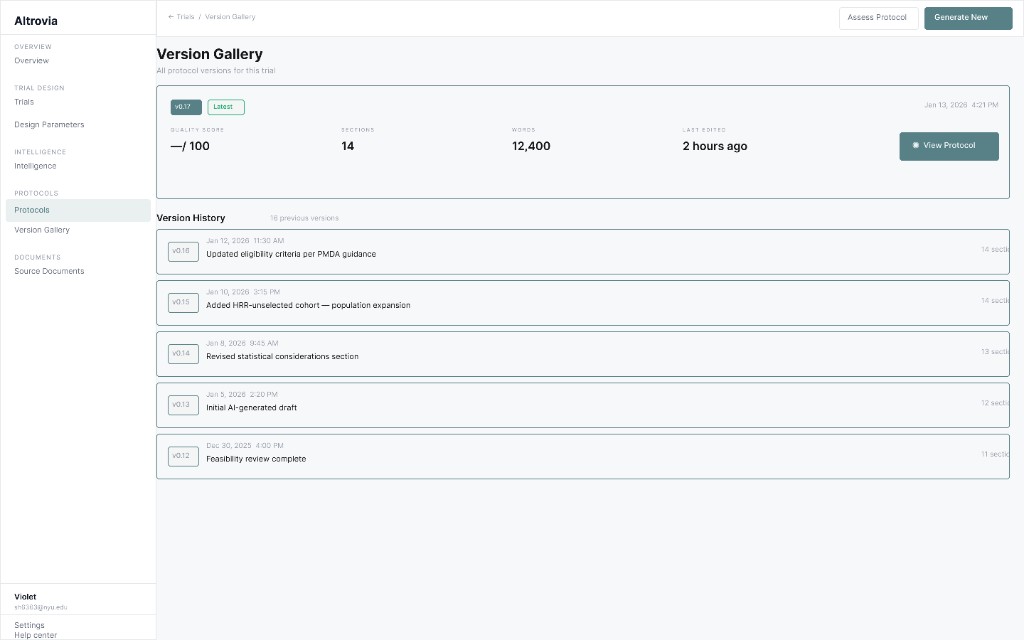Click the Generate New button

[967, 17]
